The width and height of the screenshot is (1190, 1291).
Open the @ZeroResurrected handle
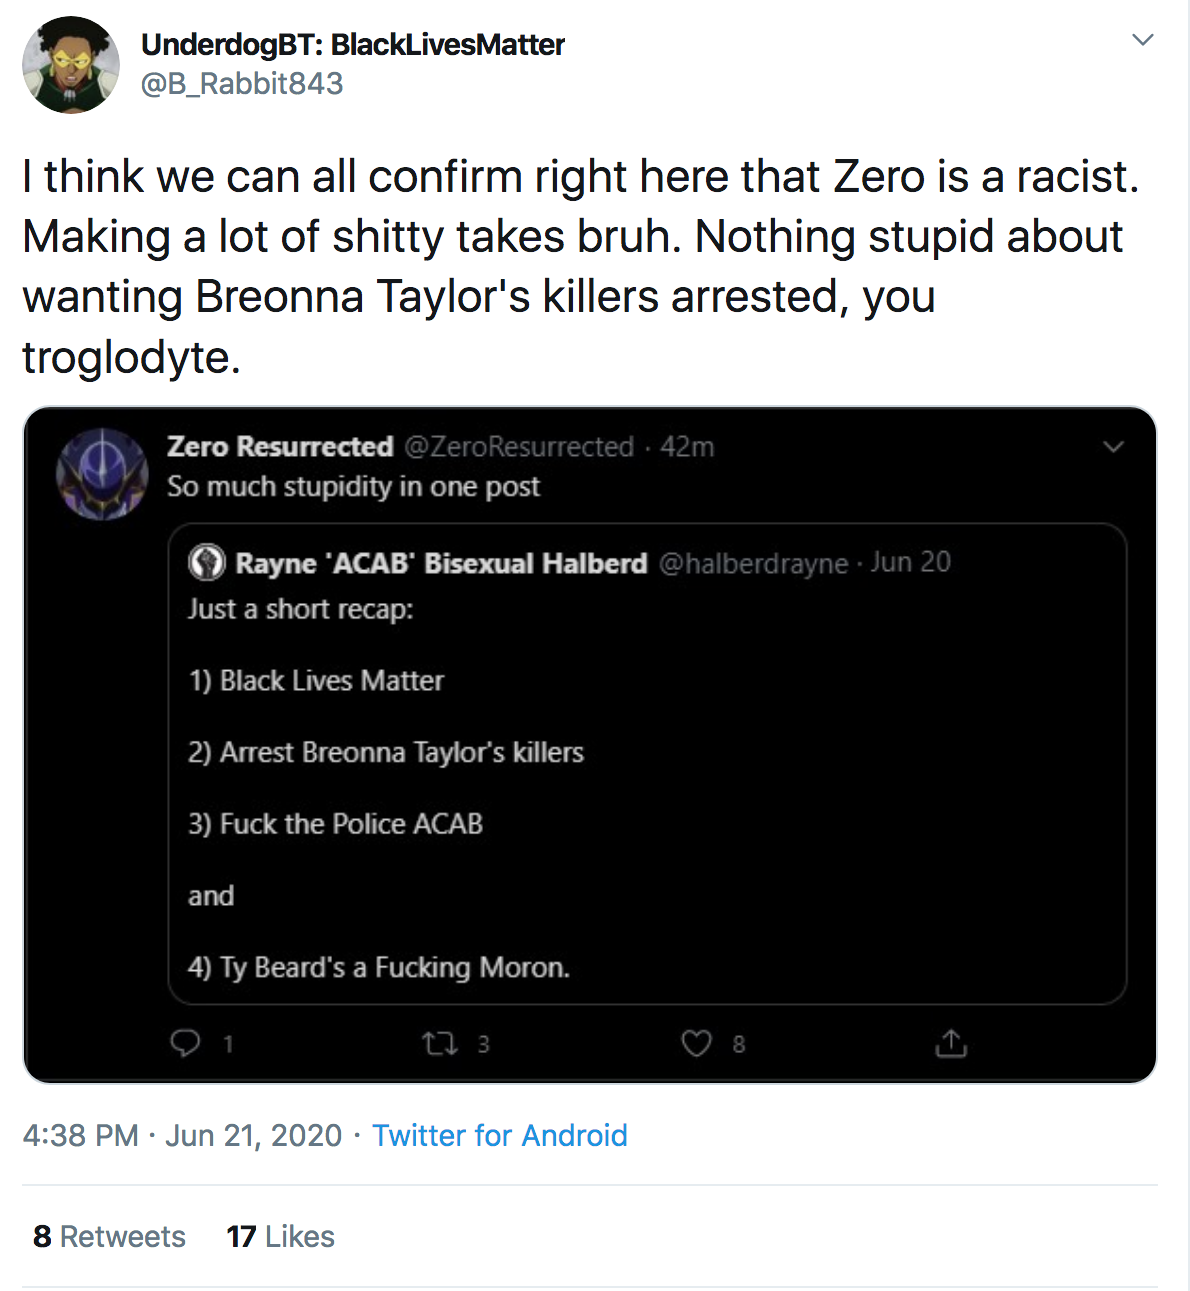coord(519,446)
